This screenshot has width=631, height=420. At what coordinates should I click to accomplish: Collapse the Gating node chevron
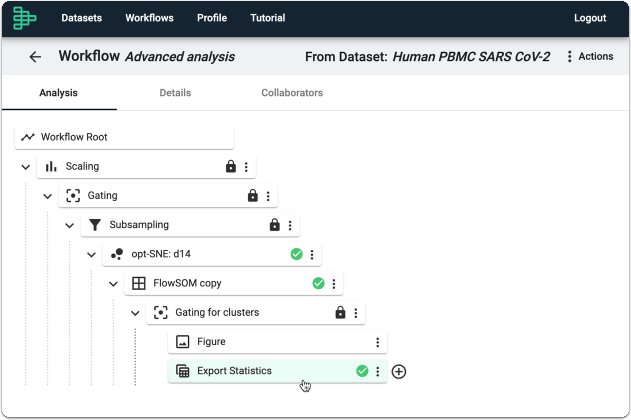[47, 196]
